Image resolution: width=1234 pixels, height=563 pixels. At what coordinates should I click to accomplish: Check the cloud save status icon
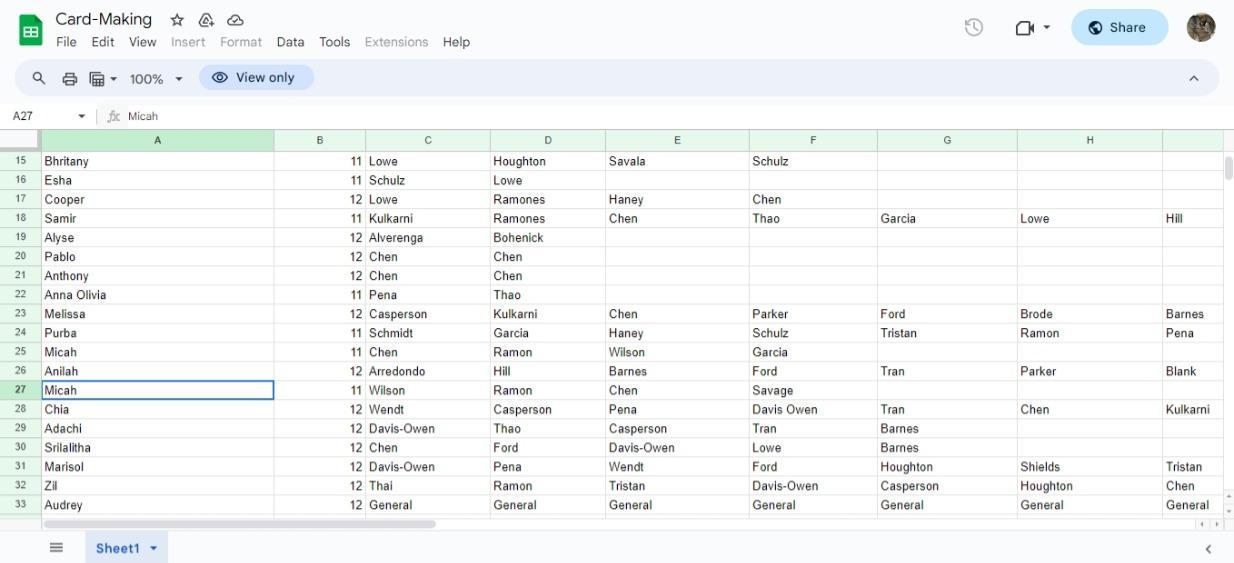click(x=236, y=20)
